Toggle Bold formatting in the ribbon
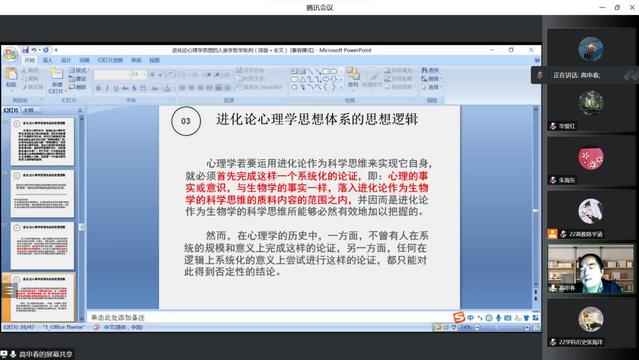This screenshot has height=360, width=639. coord(98,88)
